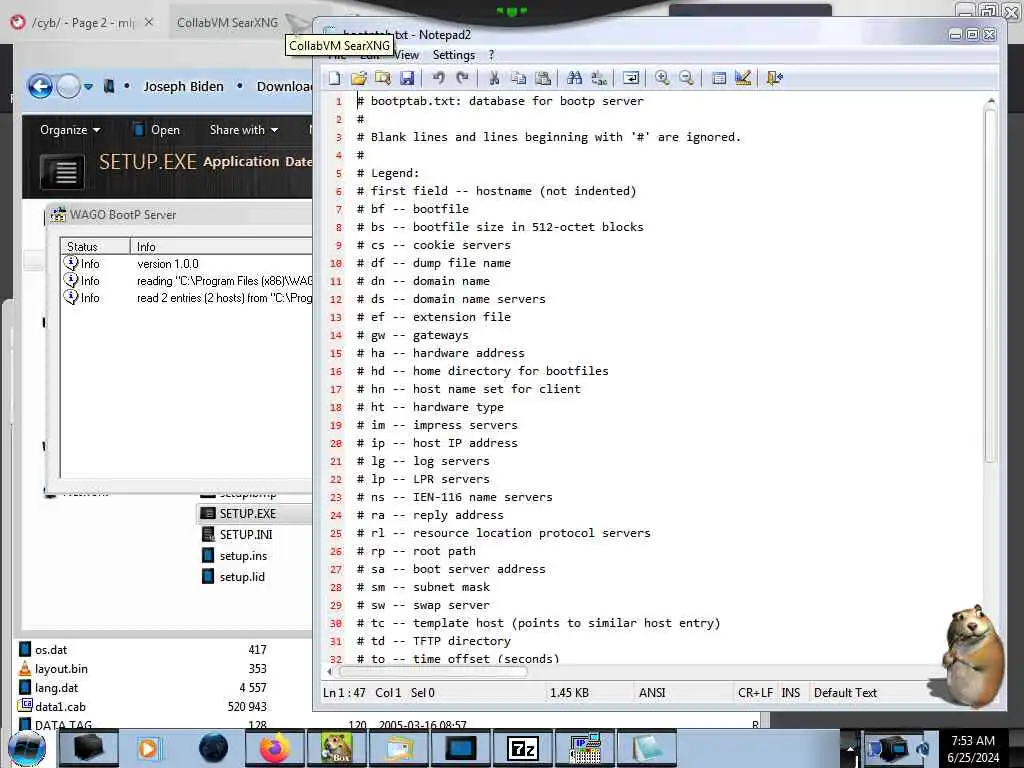
Task: Open the Windows Start menu orb
Action: click(26, 748)
